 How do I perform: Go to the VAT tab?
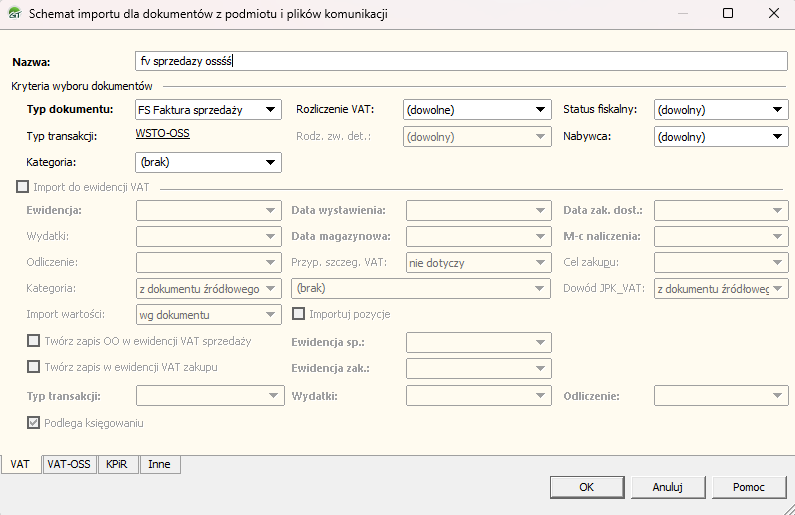pyautogui.click(x=20, y=464)
